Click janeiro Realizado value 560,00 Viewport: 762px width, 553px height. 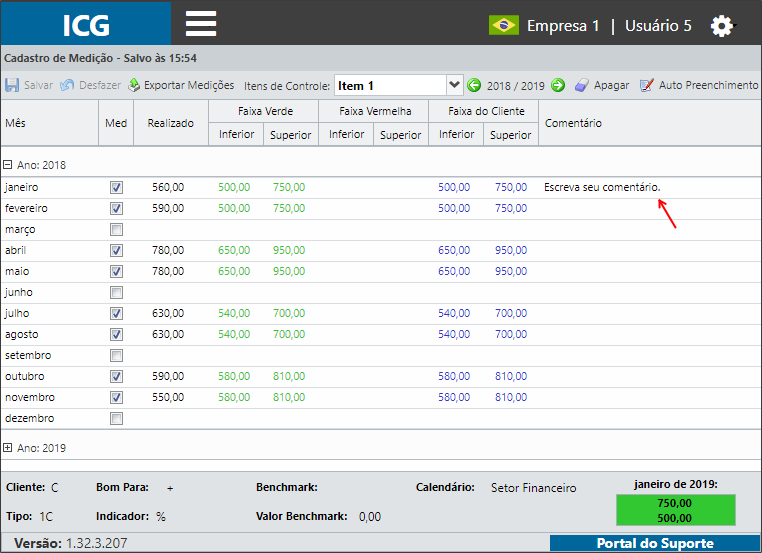pos(168,187)
